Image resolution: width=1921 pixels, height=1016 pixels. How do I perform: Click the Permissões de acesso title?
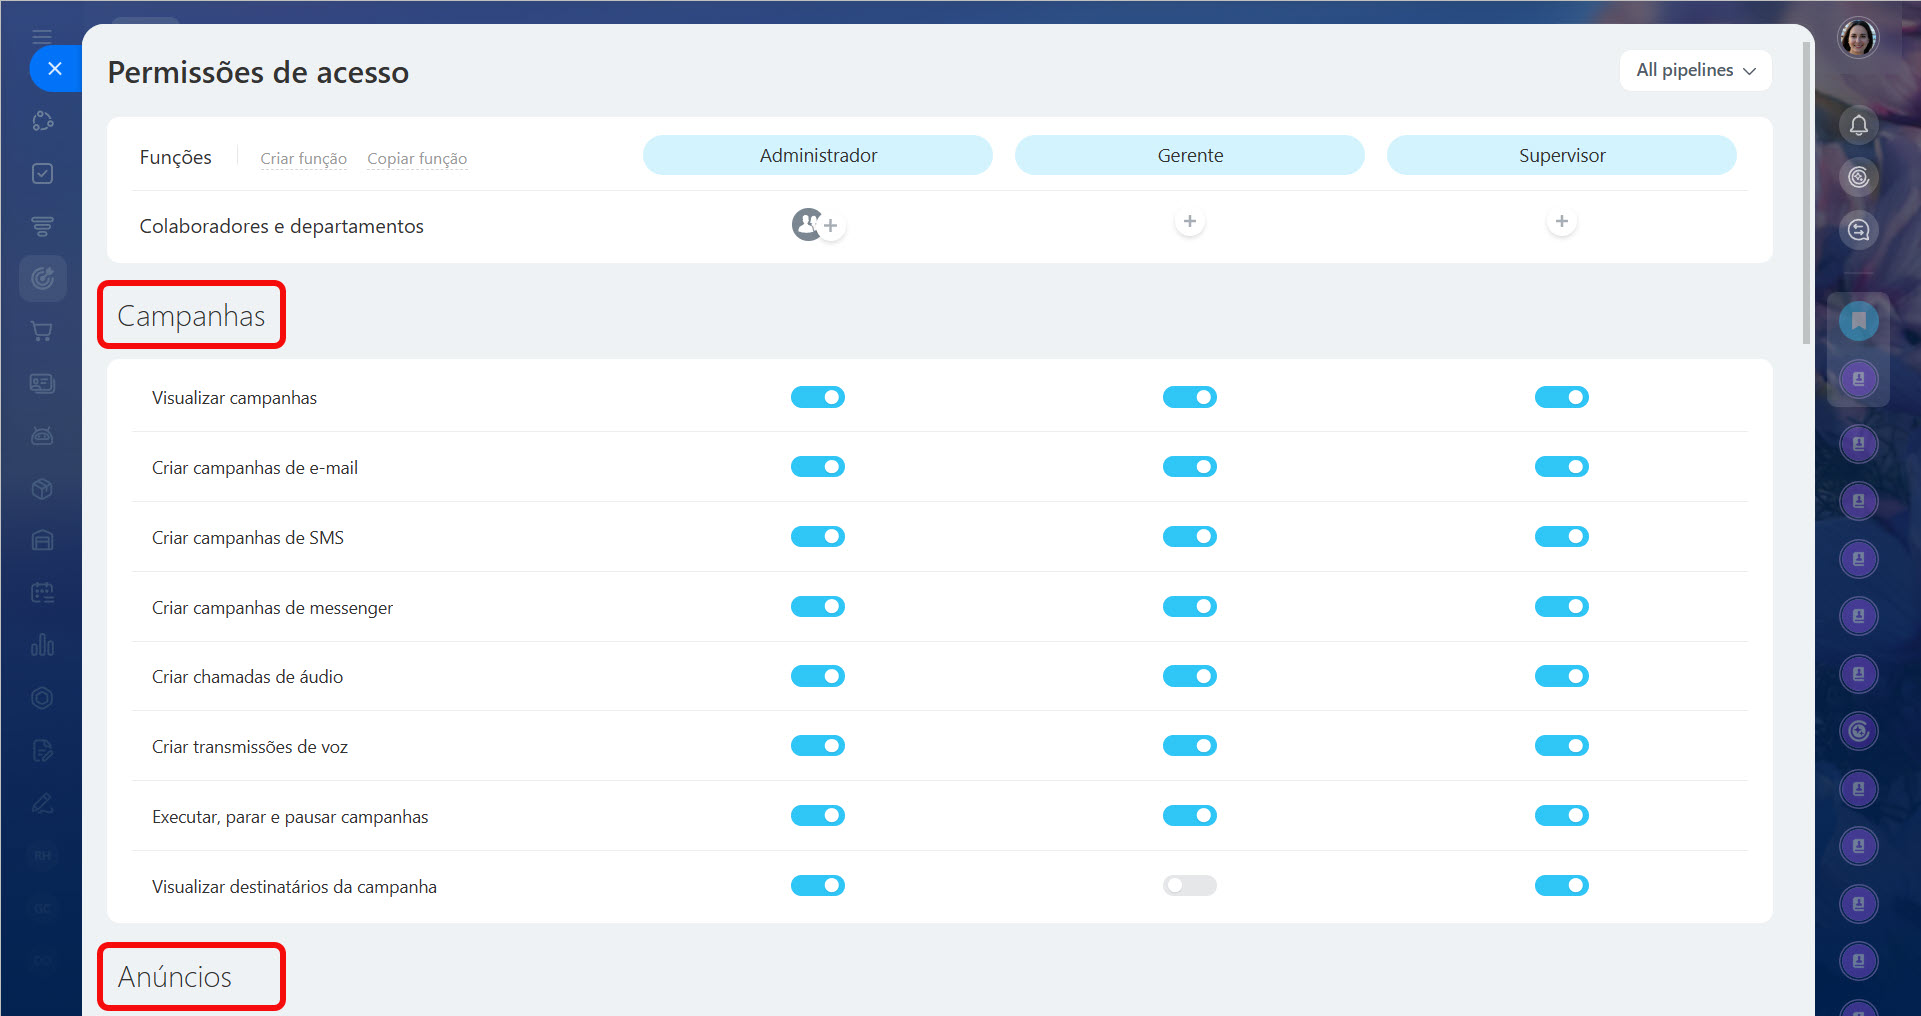pyautogui.click(x=258, y=72)
